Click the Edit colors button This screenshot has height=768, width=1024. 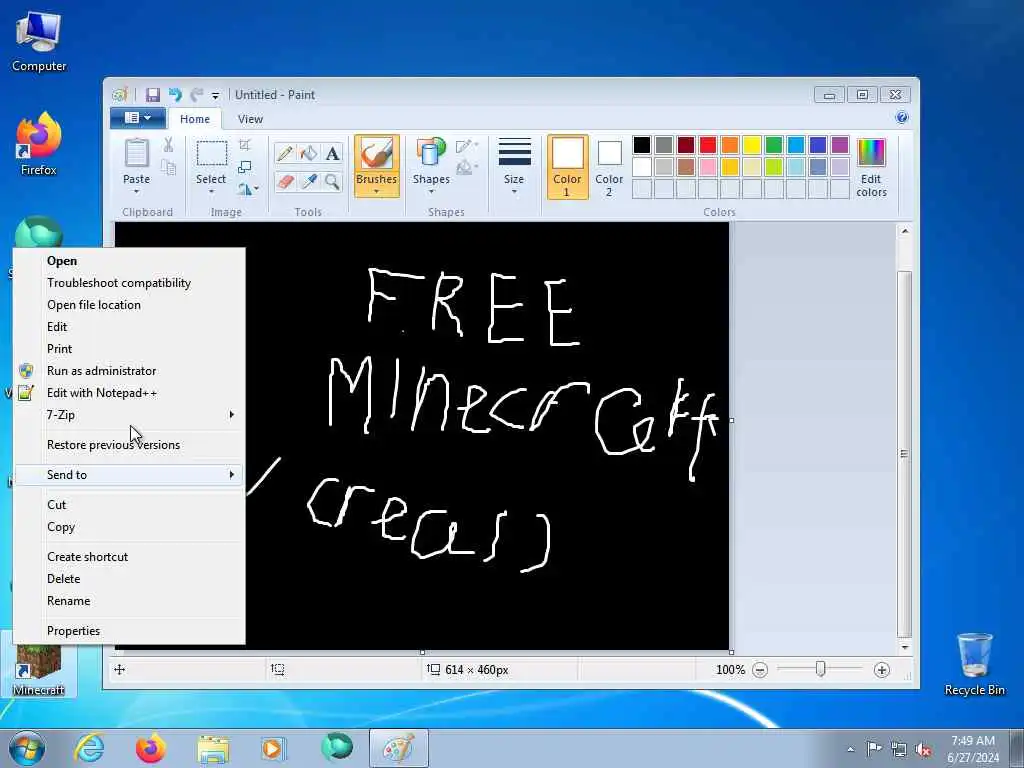(871, 168)
